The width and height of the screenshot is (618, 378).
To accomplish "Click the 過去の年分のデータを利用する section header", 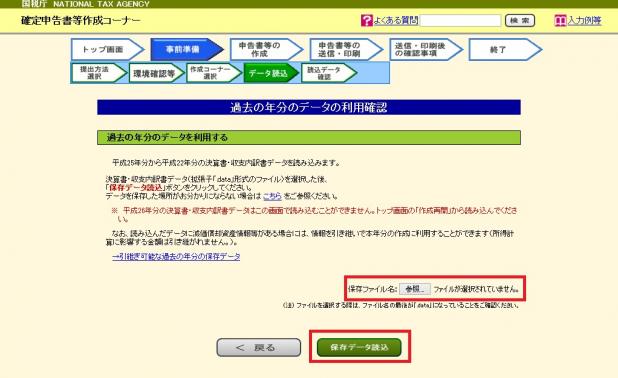I will pos(309,138).
